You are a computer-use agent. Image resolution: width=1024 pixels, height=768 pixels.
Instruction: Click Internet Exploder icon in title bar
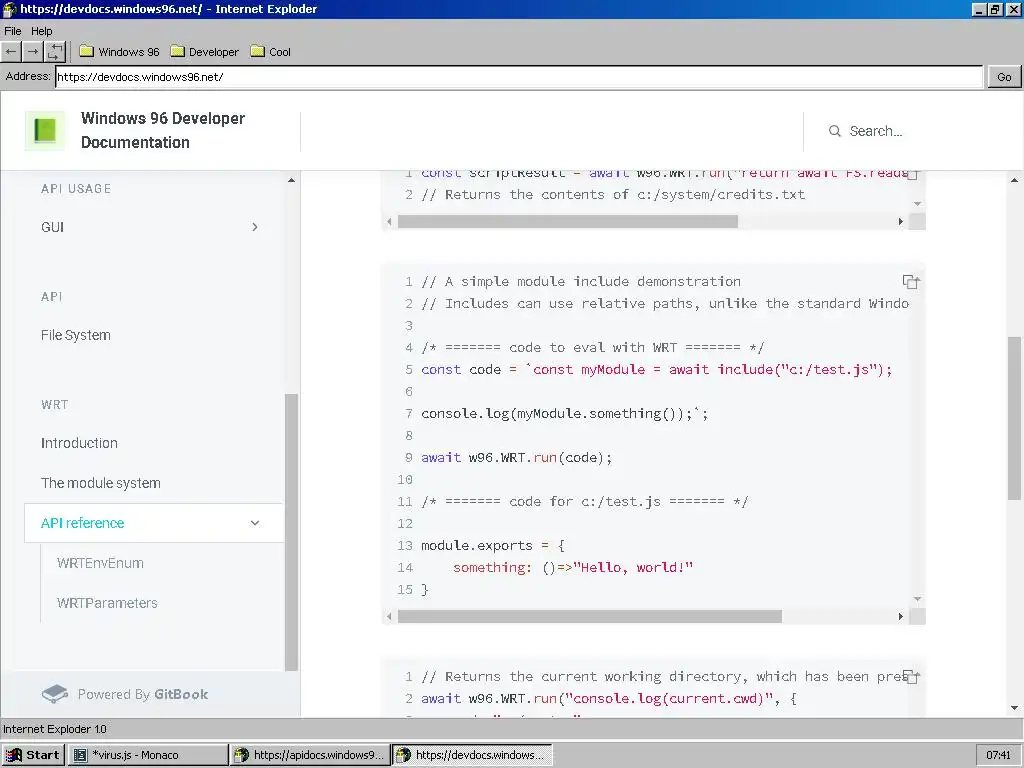coord(10,9)
